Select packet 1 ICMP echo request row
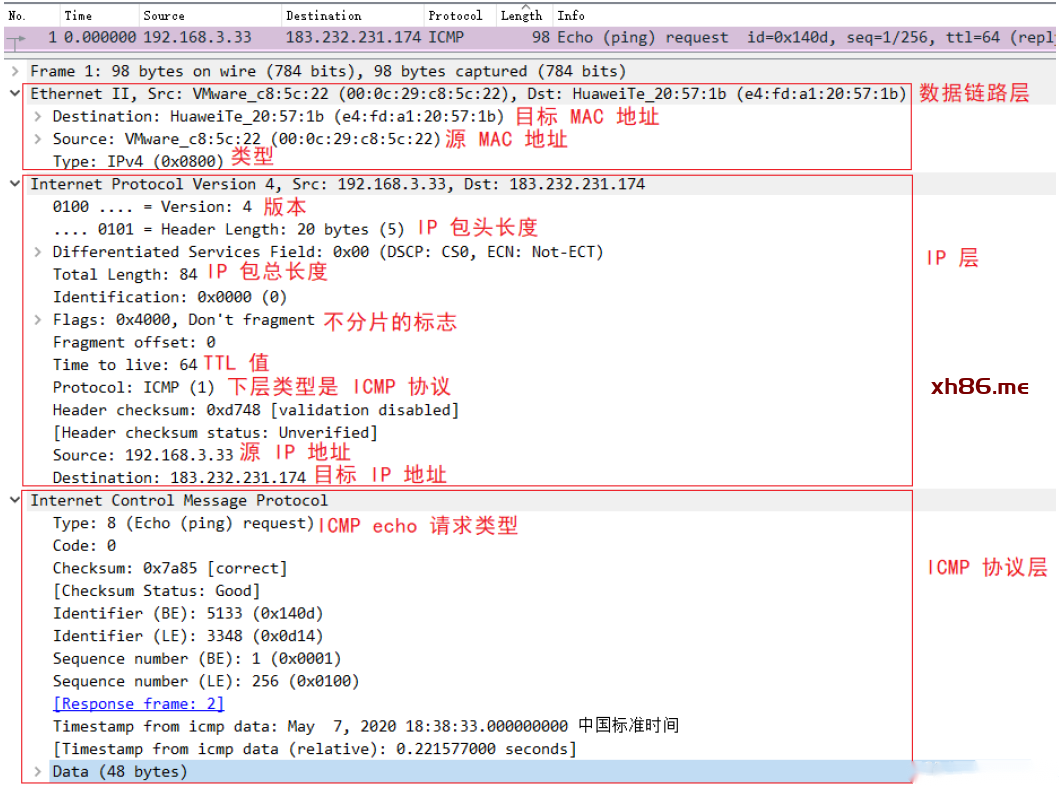The image size is (1059, 788). click(400, 37)
